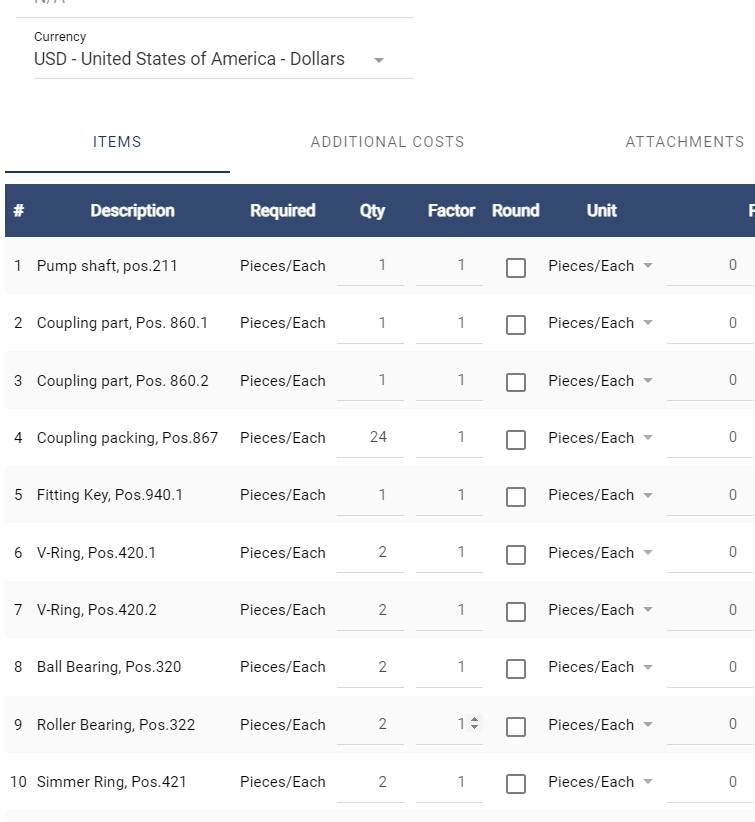Edit Factor field for Pump shaft
Screen dimensions: 755x822
point(450,265)
